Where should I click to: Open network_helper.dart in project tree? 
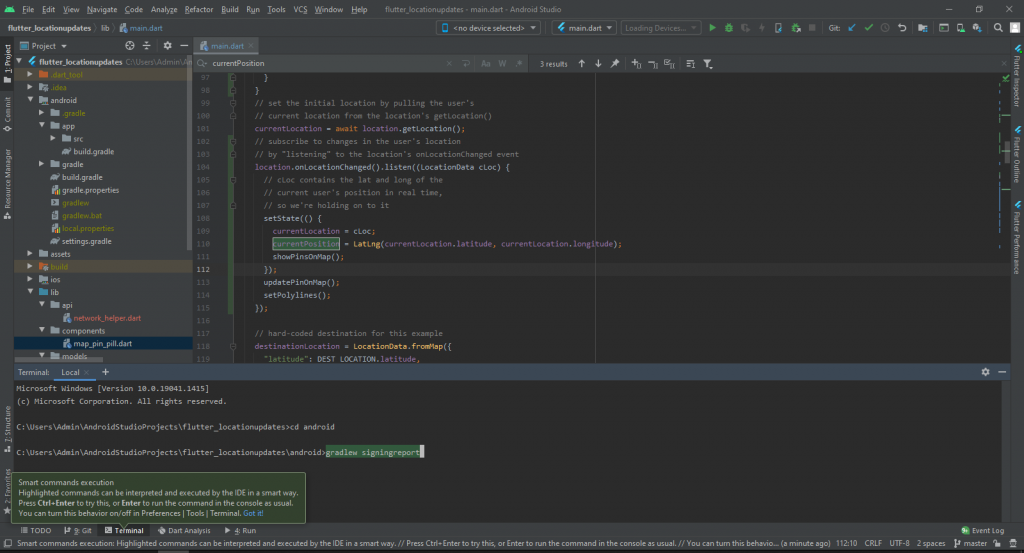(107, 318)
